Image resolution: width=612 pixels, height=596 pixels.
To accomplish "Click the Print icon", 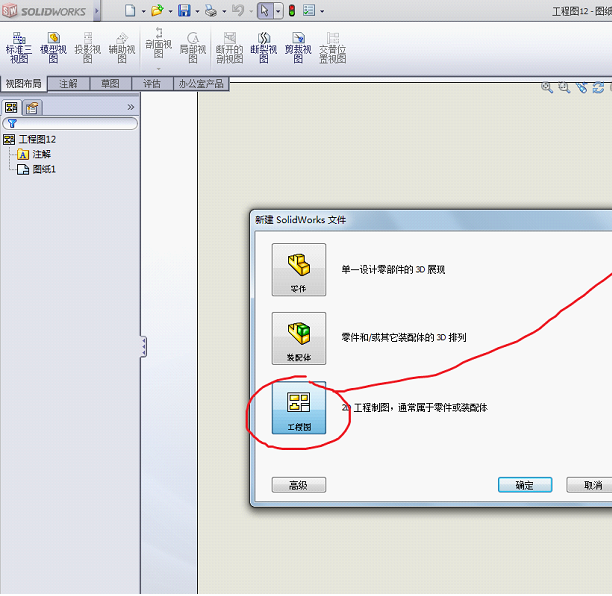I will [x=211, y=11].
